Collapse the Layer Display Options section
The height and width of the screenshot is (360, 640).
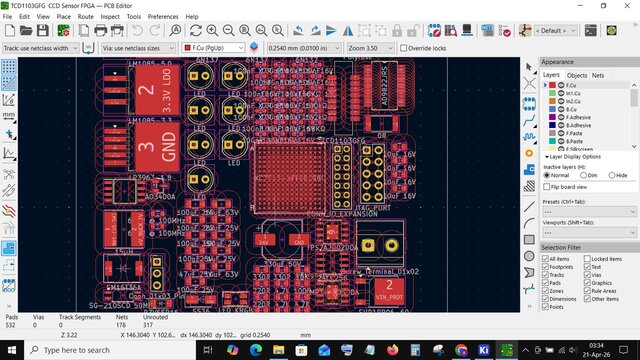[x=573, y=157]
